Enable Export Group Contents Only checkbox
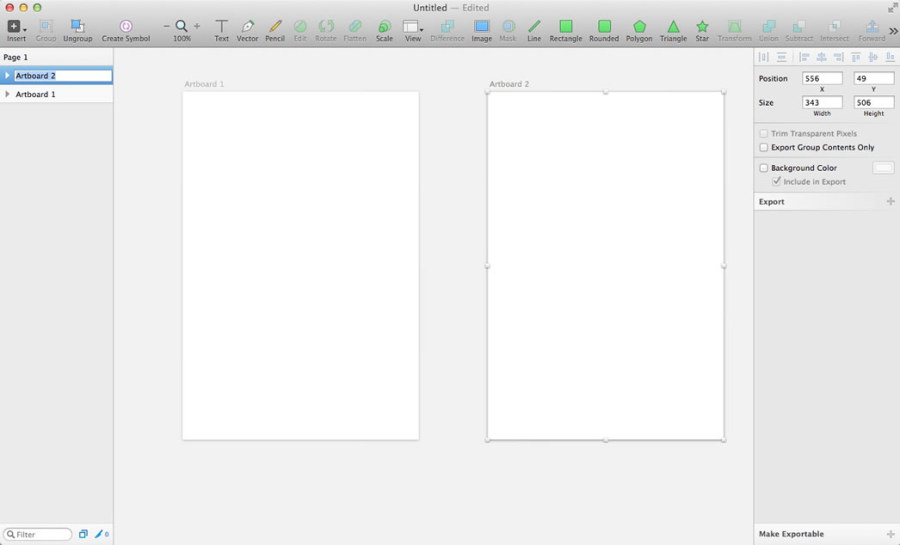The height and width of the screenshot is (545, 900). click(x=763, y=147)
